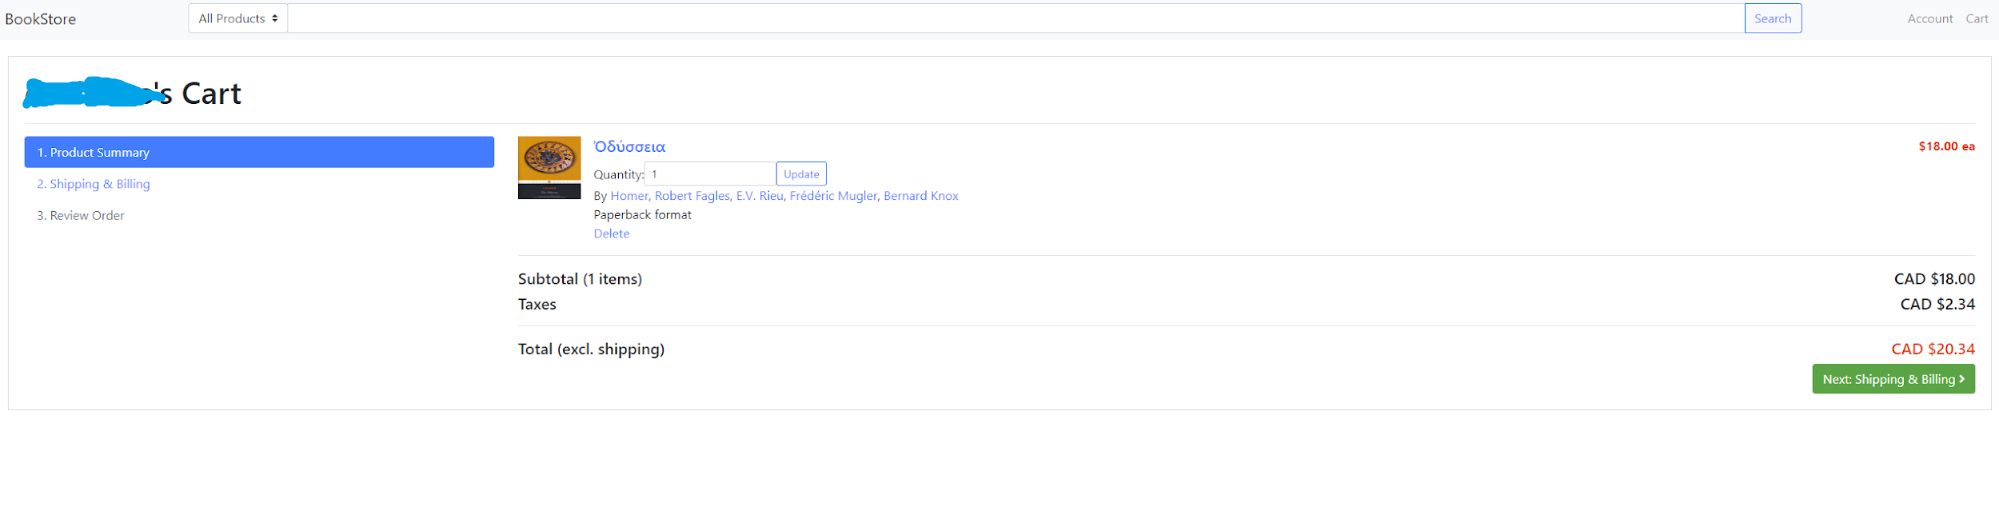This screenshot has height=524, width=1999.
Task: Open author E.V. Rieu link
Action: pos(759,196)
